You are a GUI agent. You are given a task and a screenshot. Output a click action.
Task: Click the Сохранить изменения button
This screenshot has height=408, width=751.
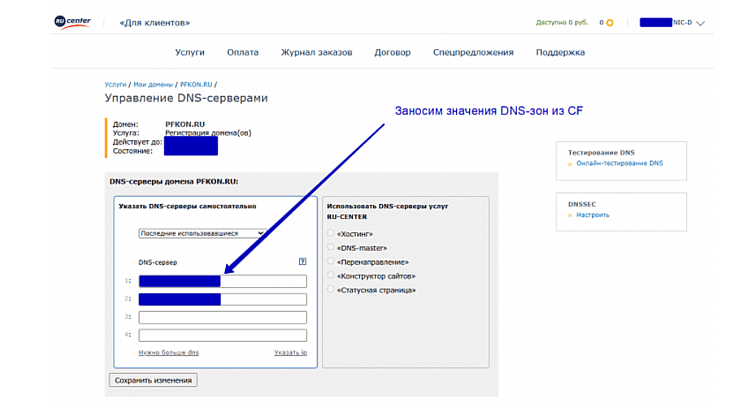[x=153, y=380]
